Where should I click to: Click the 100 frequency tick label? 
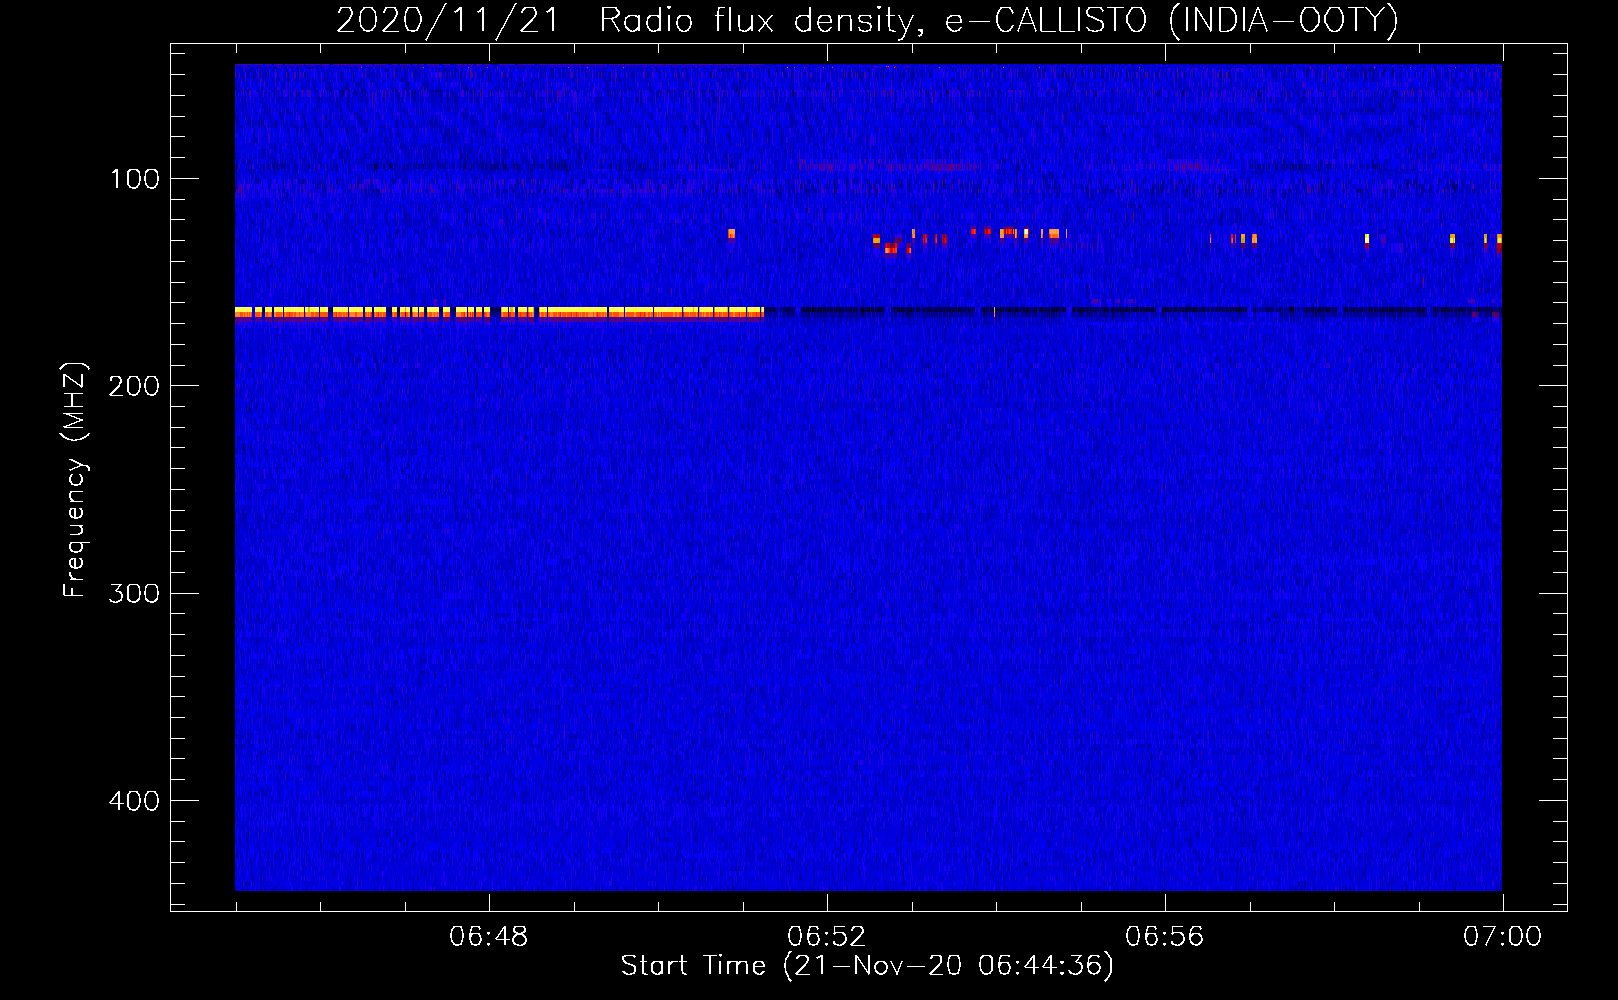135,179
